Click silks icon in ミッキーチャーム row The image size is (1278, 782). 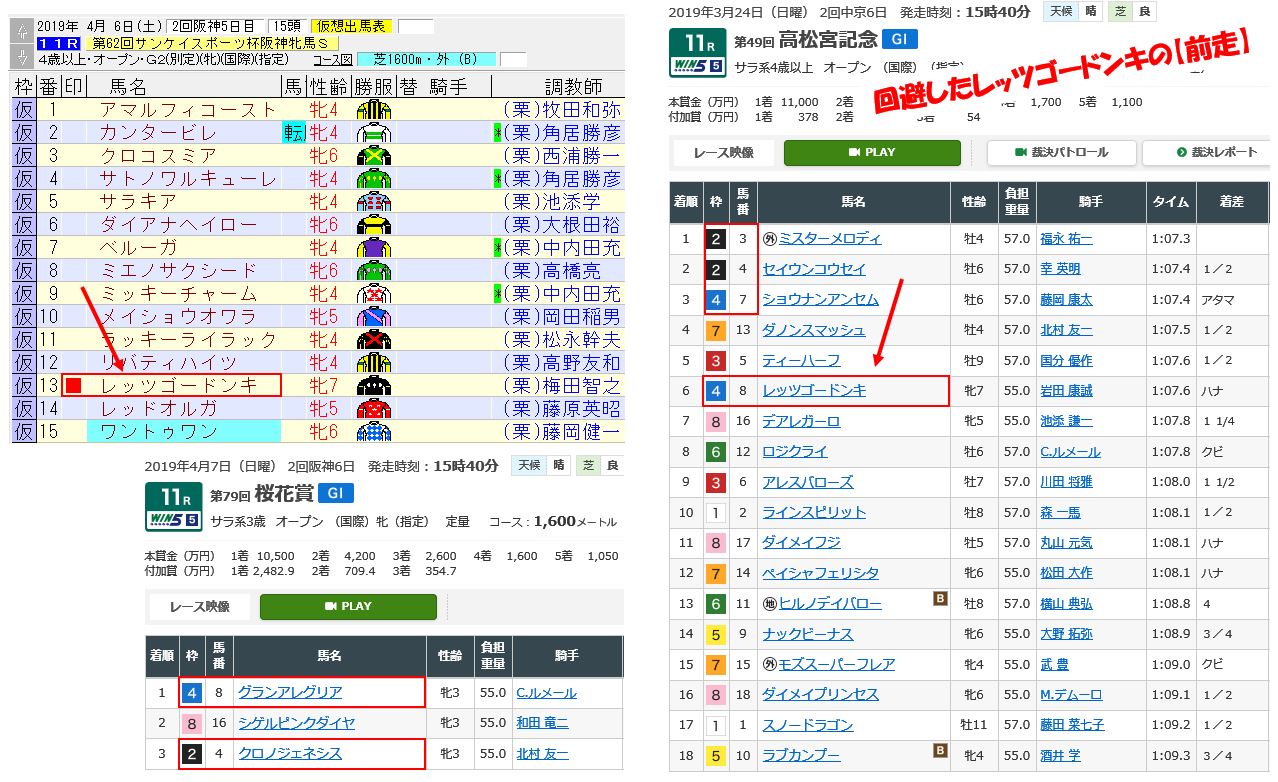pyautogui.click(x=373, y=294)
